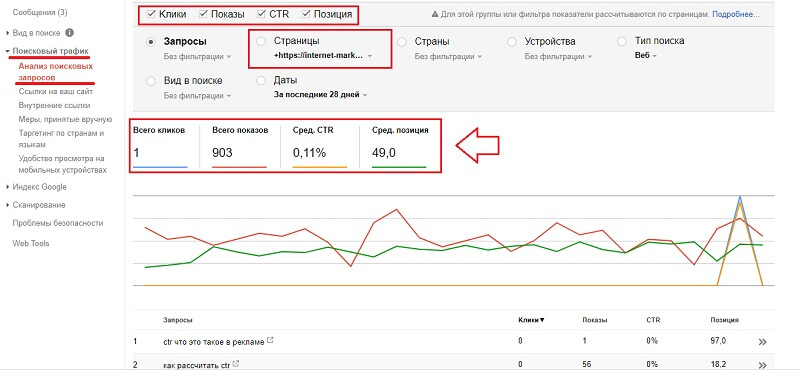
Task: Click warning triangle icon before filter notice
Action: (435, 14)
